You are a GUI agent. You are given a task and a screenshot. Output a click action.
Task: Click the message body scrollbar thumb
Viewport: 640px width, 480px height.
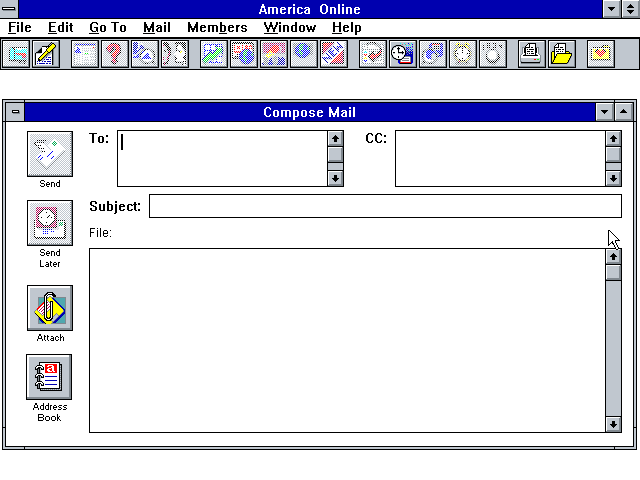pyautogui.click(x=613, y=273)
